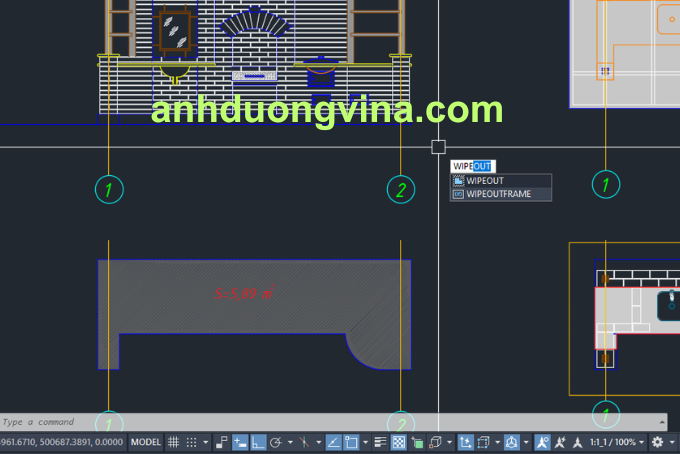680x454 pixels.
Task: Toggle Dynamic Input icon
Action: click(240, 442)
